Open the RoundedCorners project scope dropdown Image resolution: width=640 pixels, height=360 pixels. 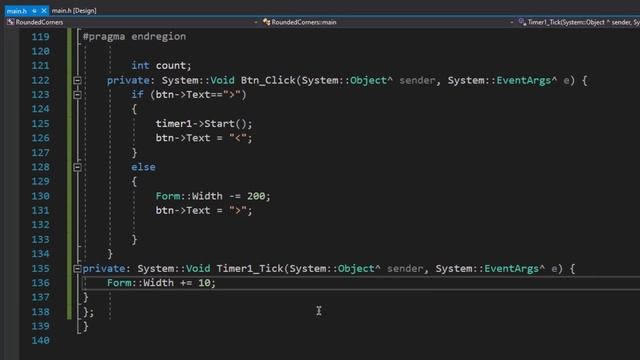coord(256,22)
